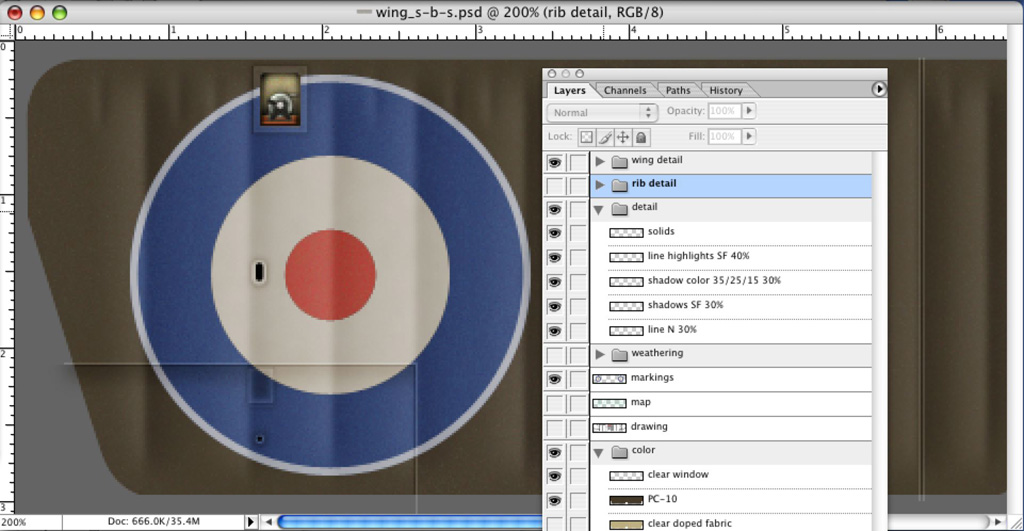Viewport: 1024px width, 531px height.
Task: Click the green zoom button of document window
Action: (59, 12)
